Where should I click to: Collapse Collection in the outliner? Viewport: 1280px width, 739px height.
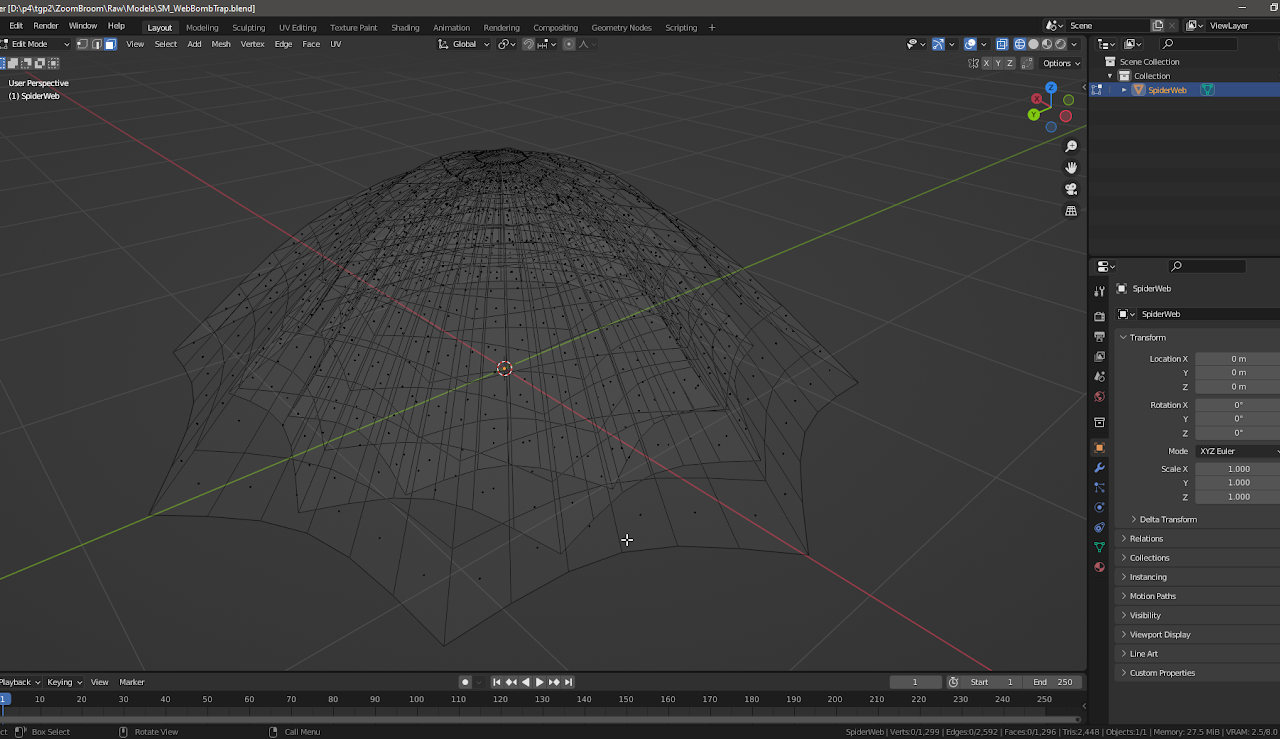(1110, 76)
